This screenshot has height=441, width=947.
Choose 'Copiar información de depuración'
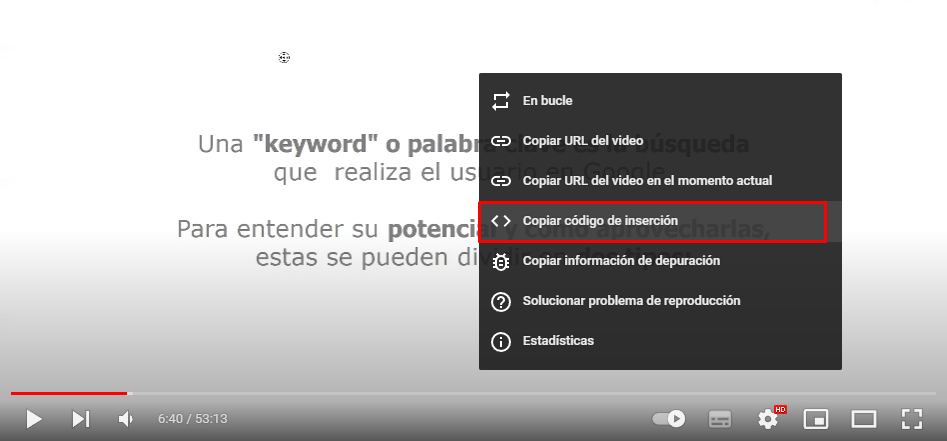(621, 261)
